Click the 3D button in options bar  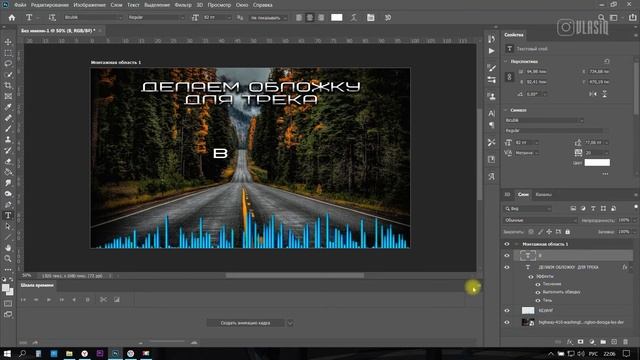(388, 18)
